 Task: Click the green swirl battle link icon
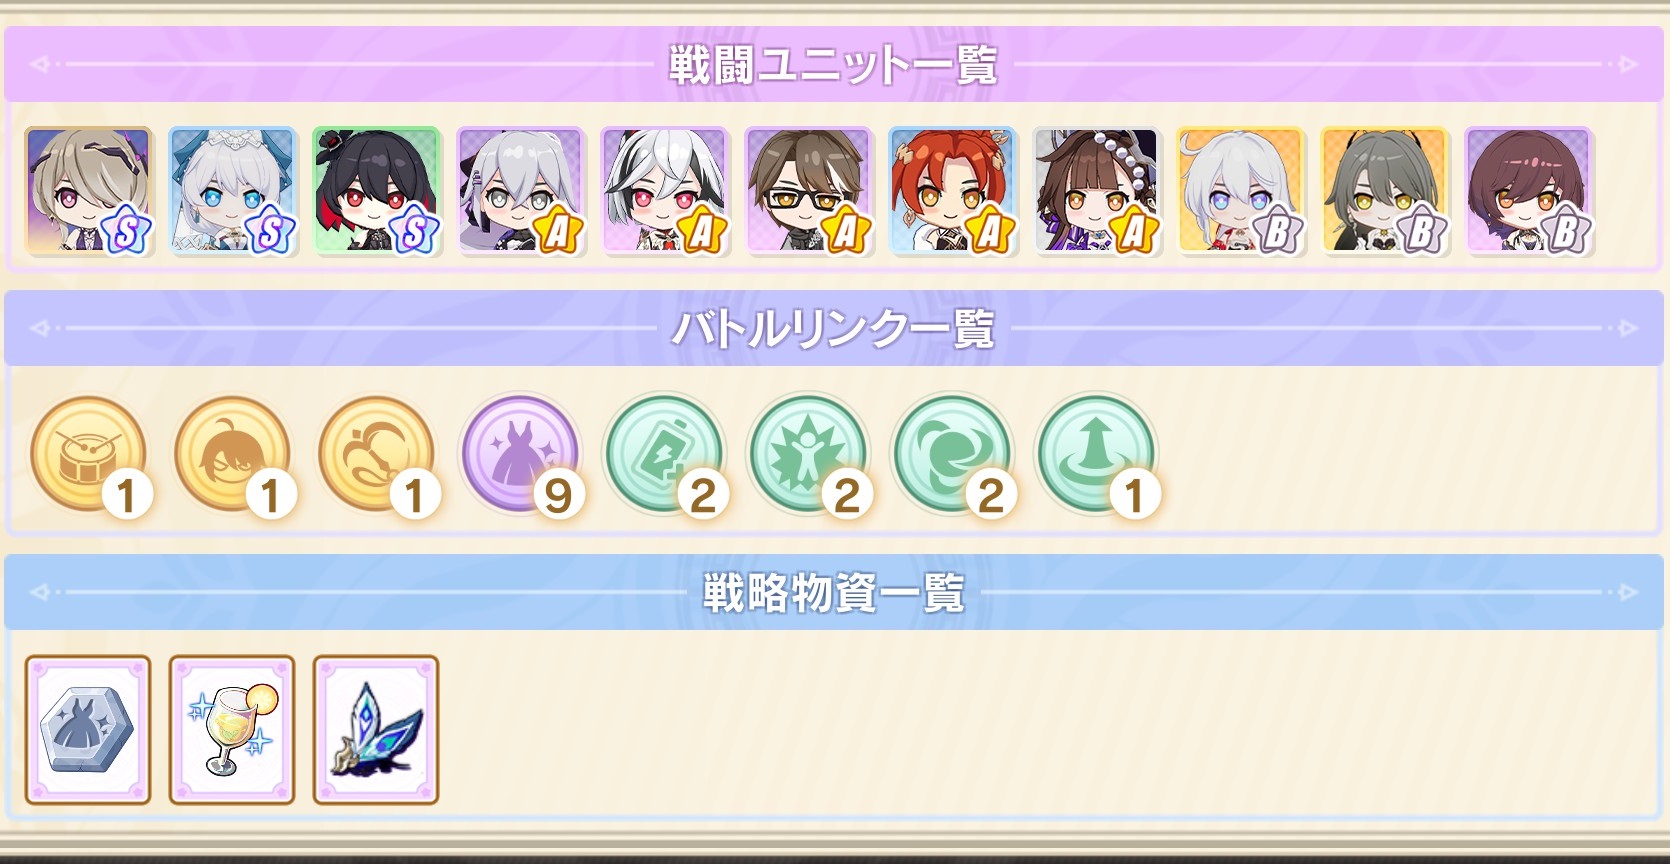coord(953,455)
